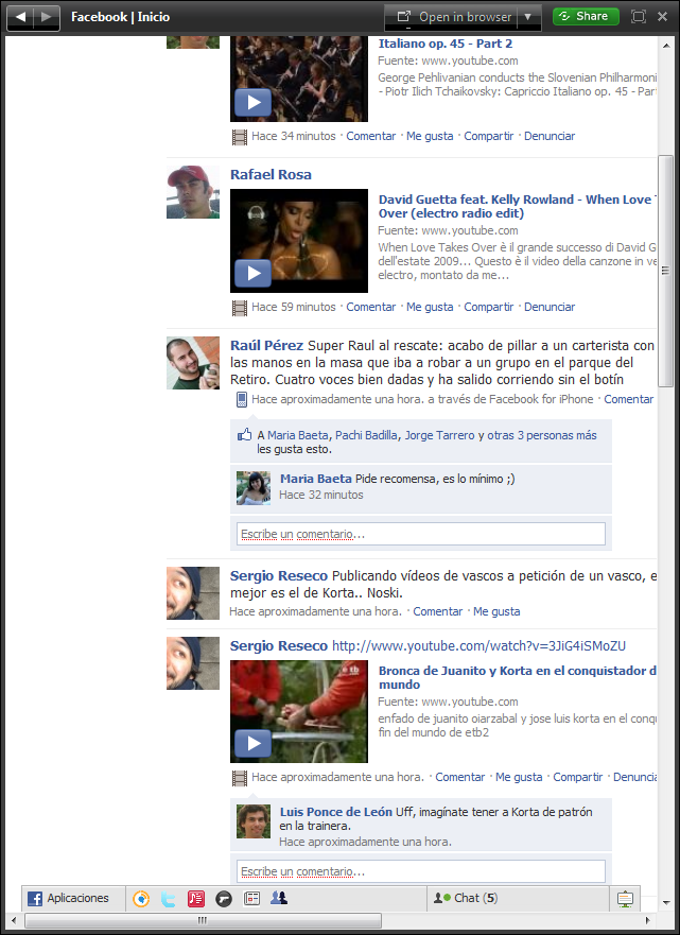Click the green Share button
Image resolution: width=680 pixels, height=935 pixels.
(x=586, y=16)
